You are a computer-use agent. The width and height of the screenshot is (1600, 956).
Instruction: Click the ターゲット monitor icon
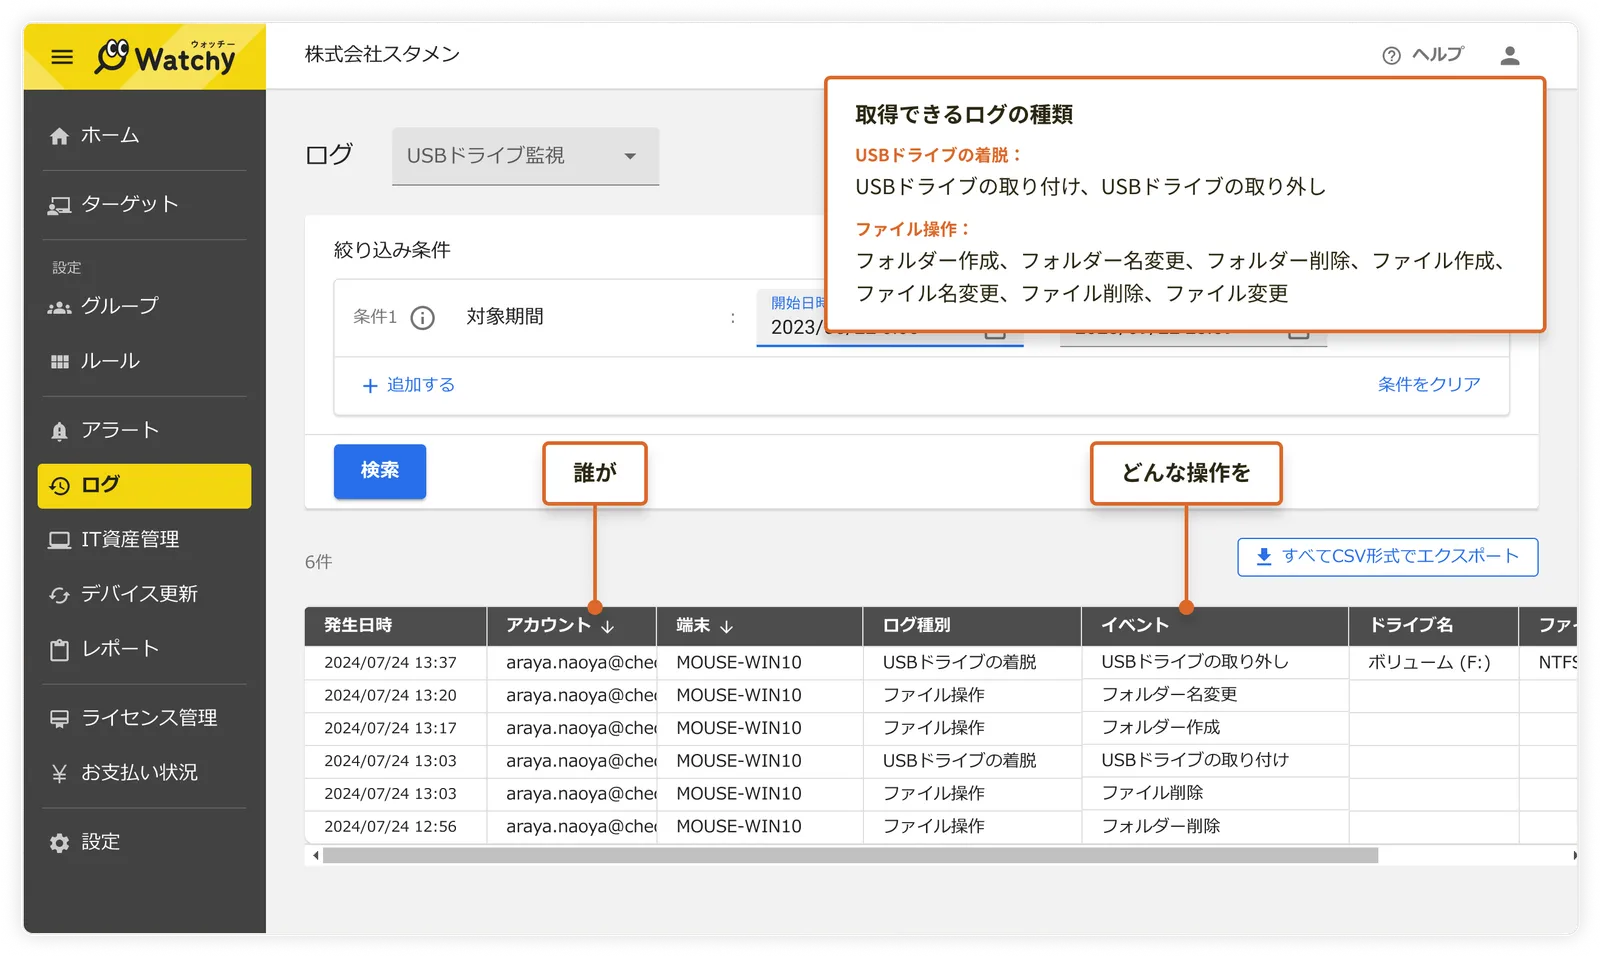[x=60, y=205]
